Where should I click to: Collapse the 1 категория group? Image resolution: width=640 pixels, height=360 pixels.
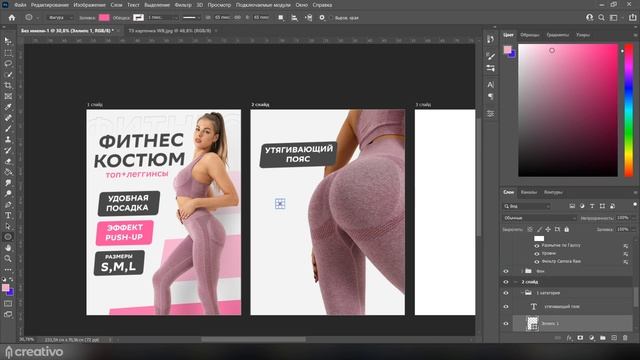[x=522, y=293]
